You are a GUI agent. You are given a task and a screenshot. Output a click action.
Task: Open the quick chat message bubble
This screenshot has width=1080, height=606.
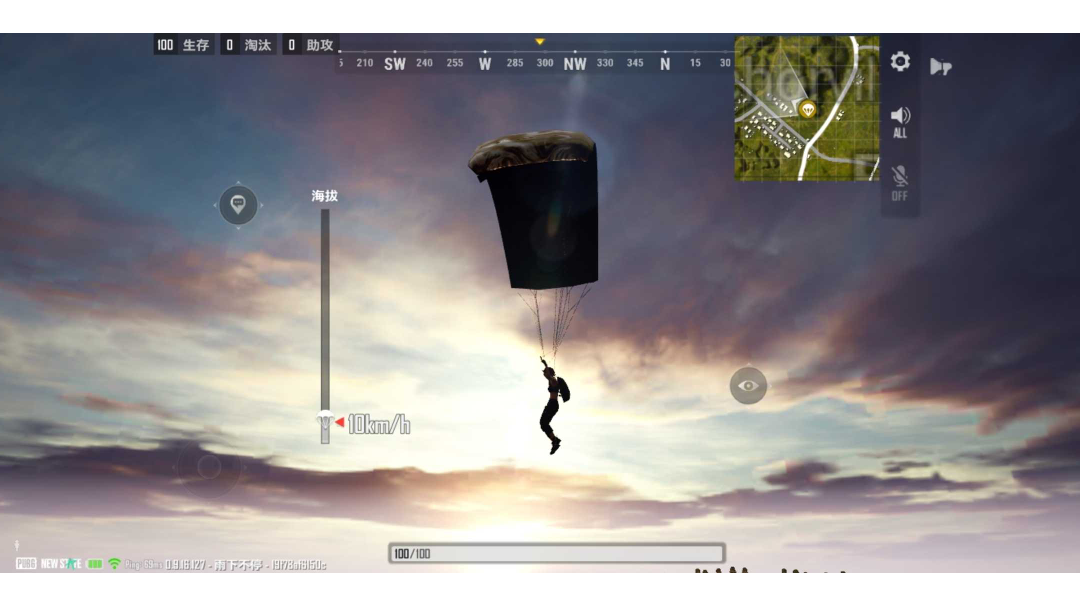click(238, 205)
